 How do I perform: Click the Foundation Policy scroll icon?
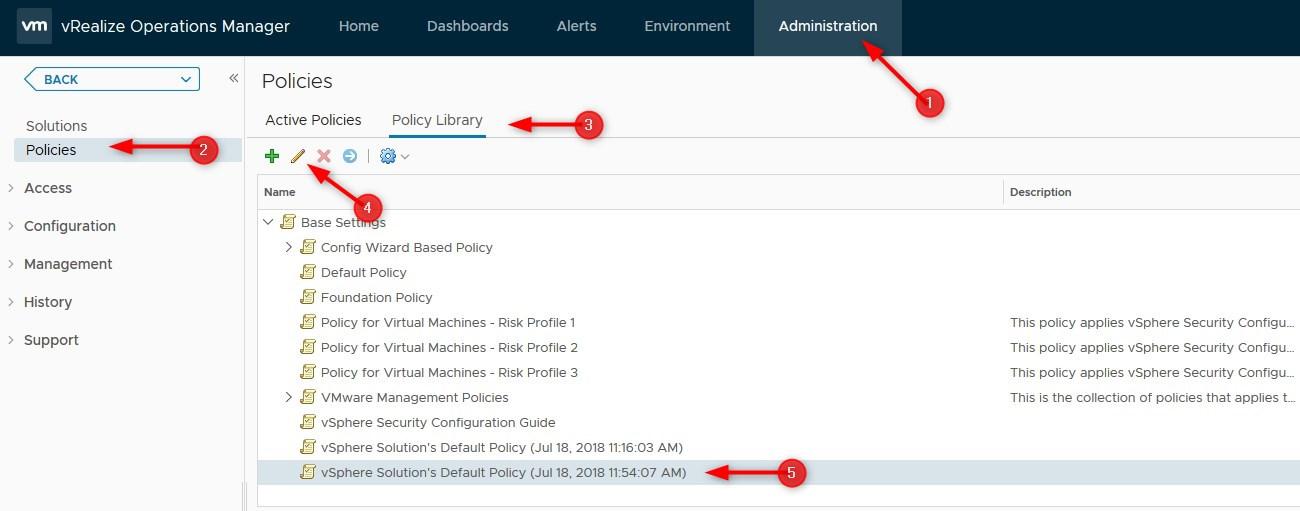[308, 297]
